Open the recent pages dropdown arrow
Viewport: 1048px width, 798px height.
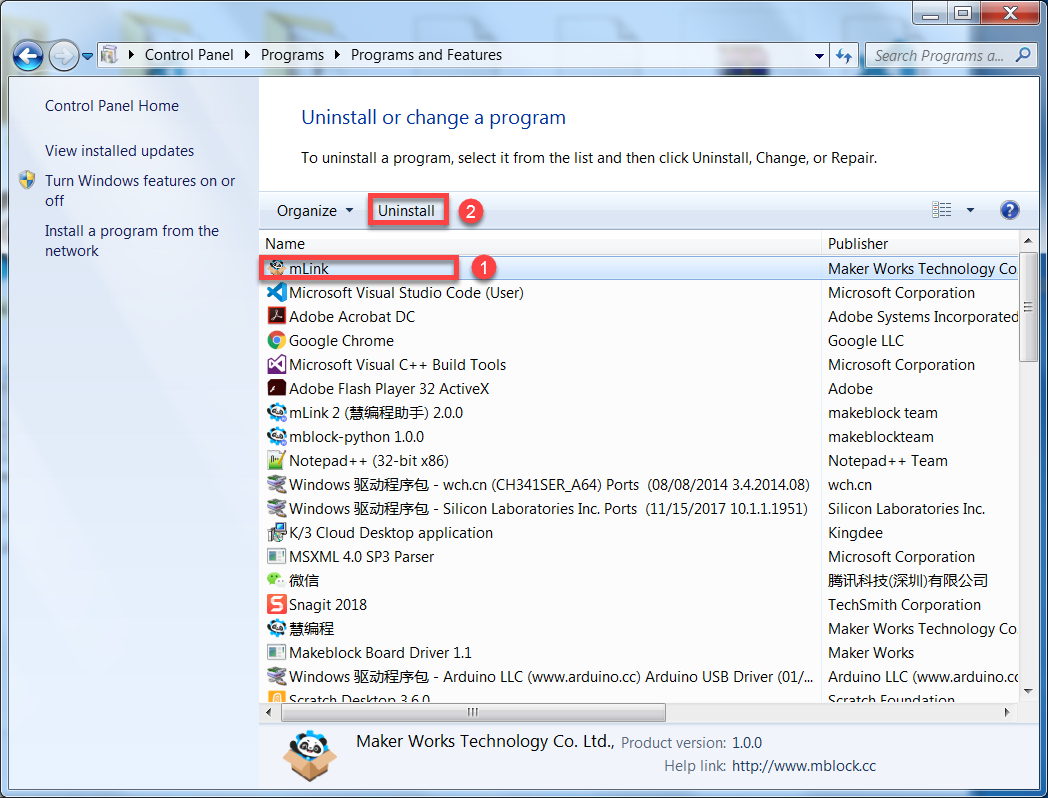pyautogui.click(x=88, y=57)
